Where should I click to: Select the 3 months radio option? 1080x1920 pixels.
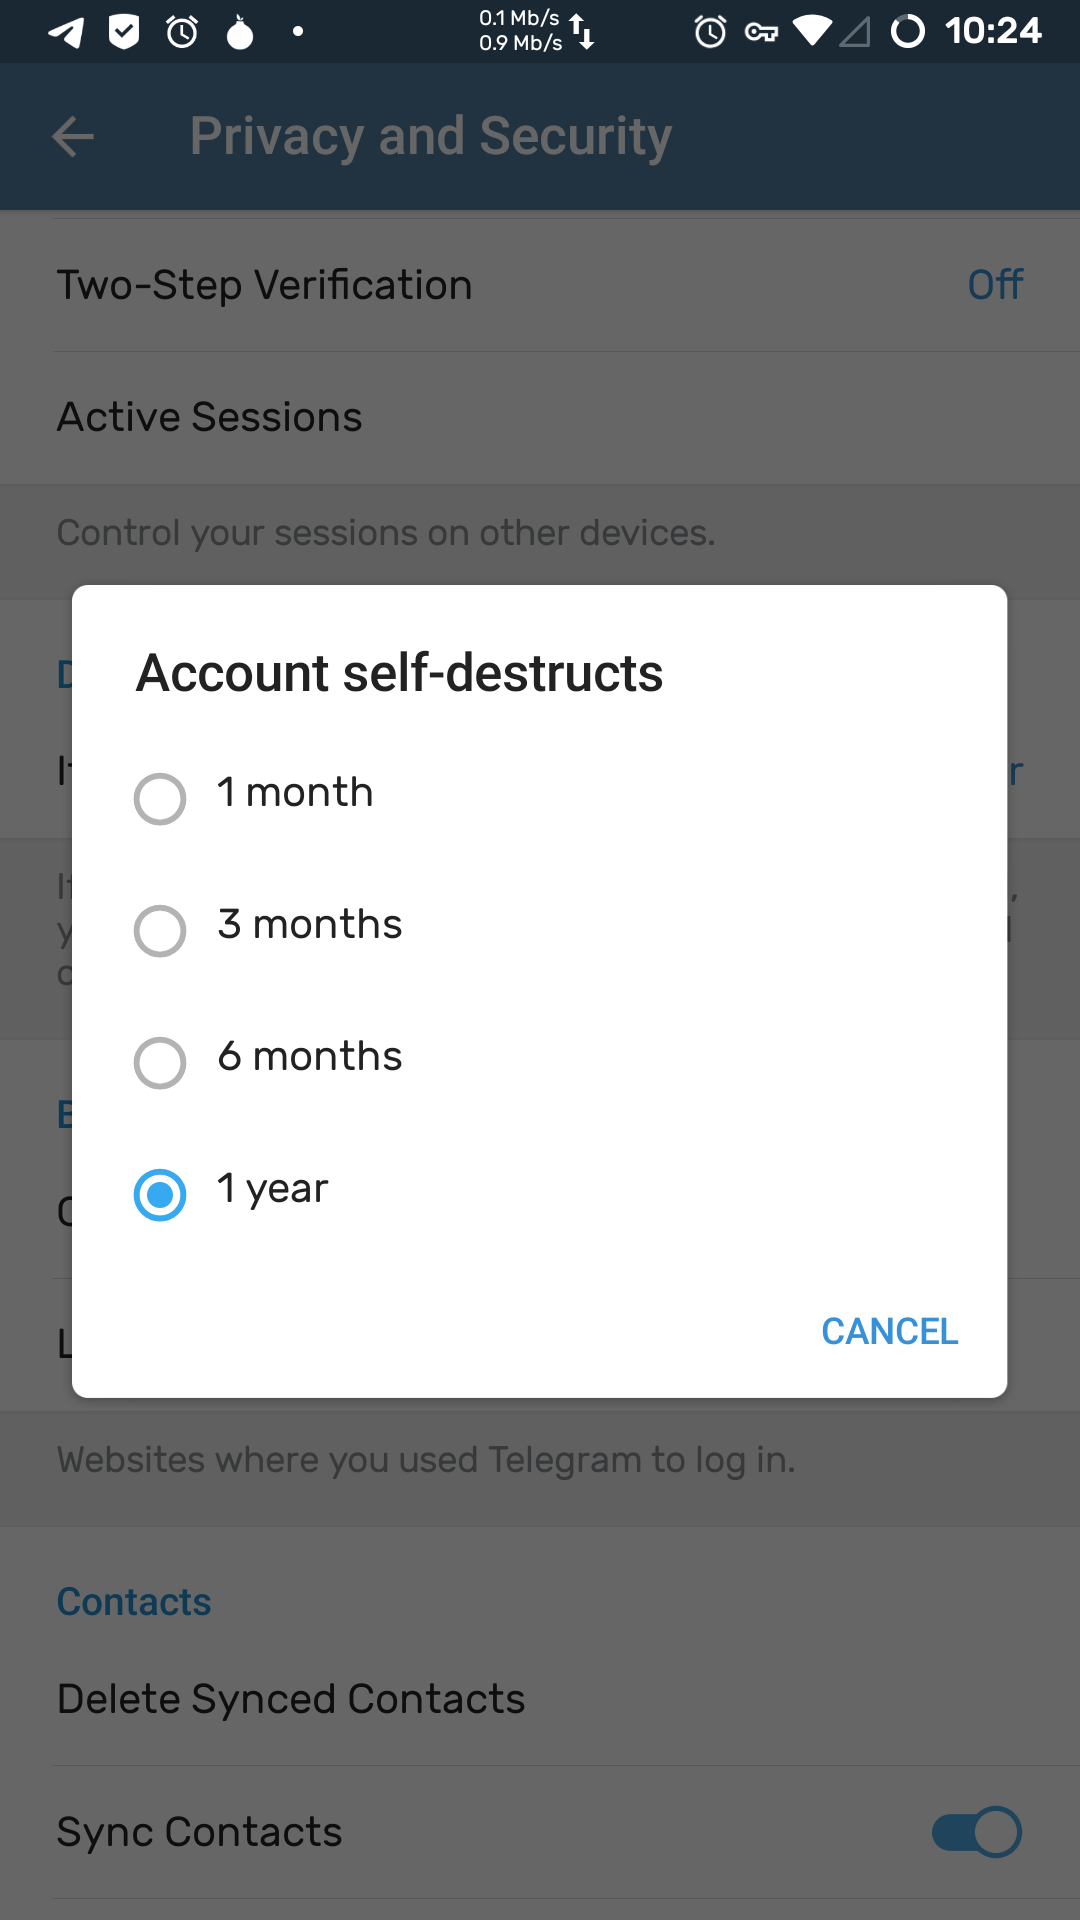pos(160,930)
